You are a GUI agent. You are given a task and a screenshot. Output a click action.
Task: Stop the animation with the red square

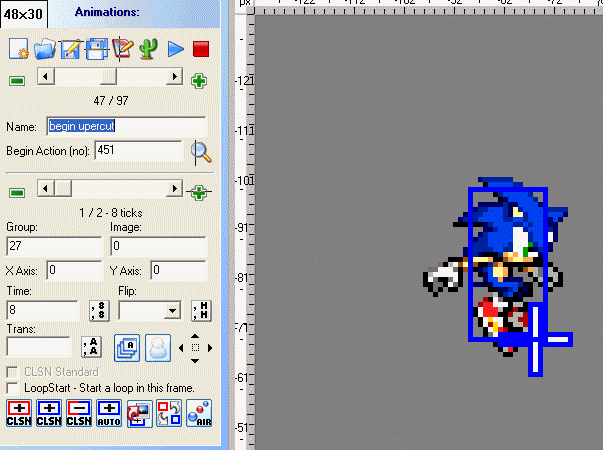pos(201,49)
